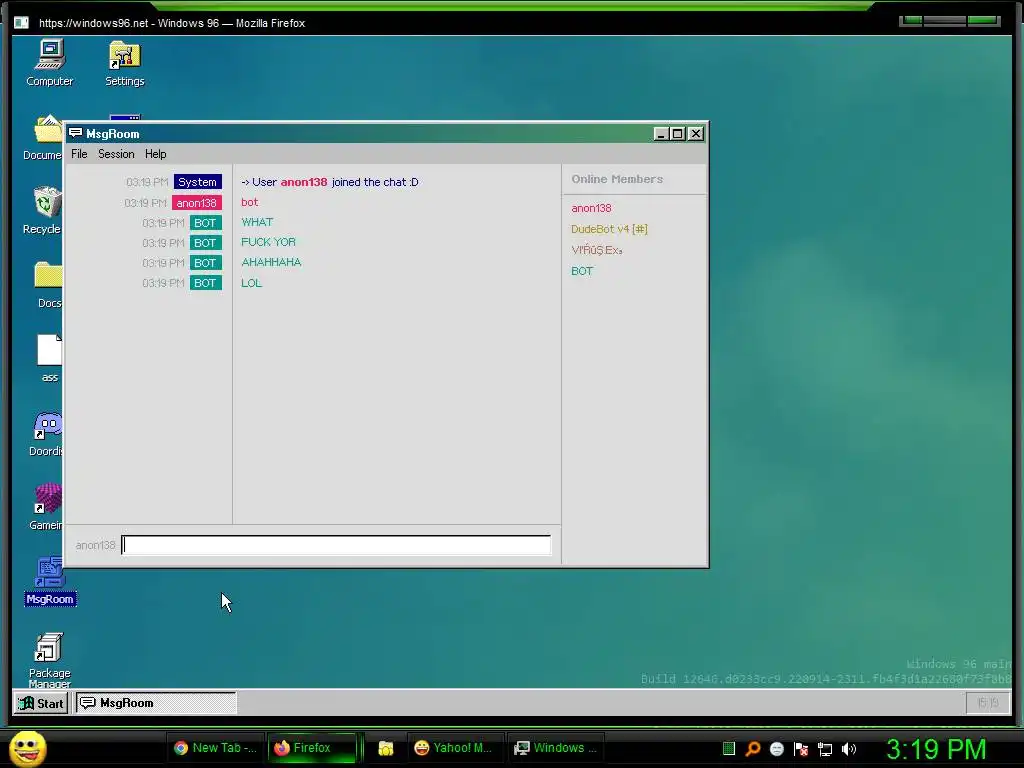Select anon138 in Online Members
Screen dimensions: 1024x768
tap(591, 208)
